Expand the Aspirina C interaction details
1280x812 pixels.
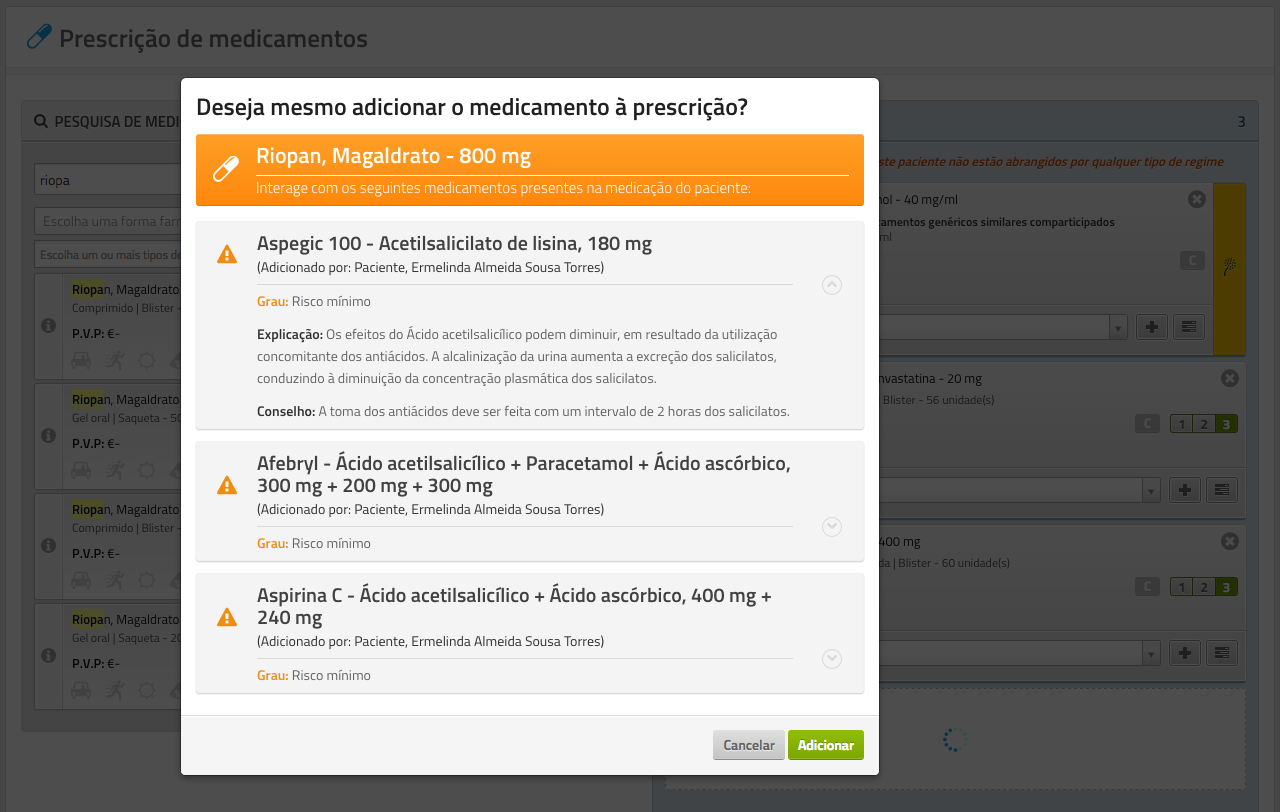pos(832,659)
